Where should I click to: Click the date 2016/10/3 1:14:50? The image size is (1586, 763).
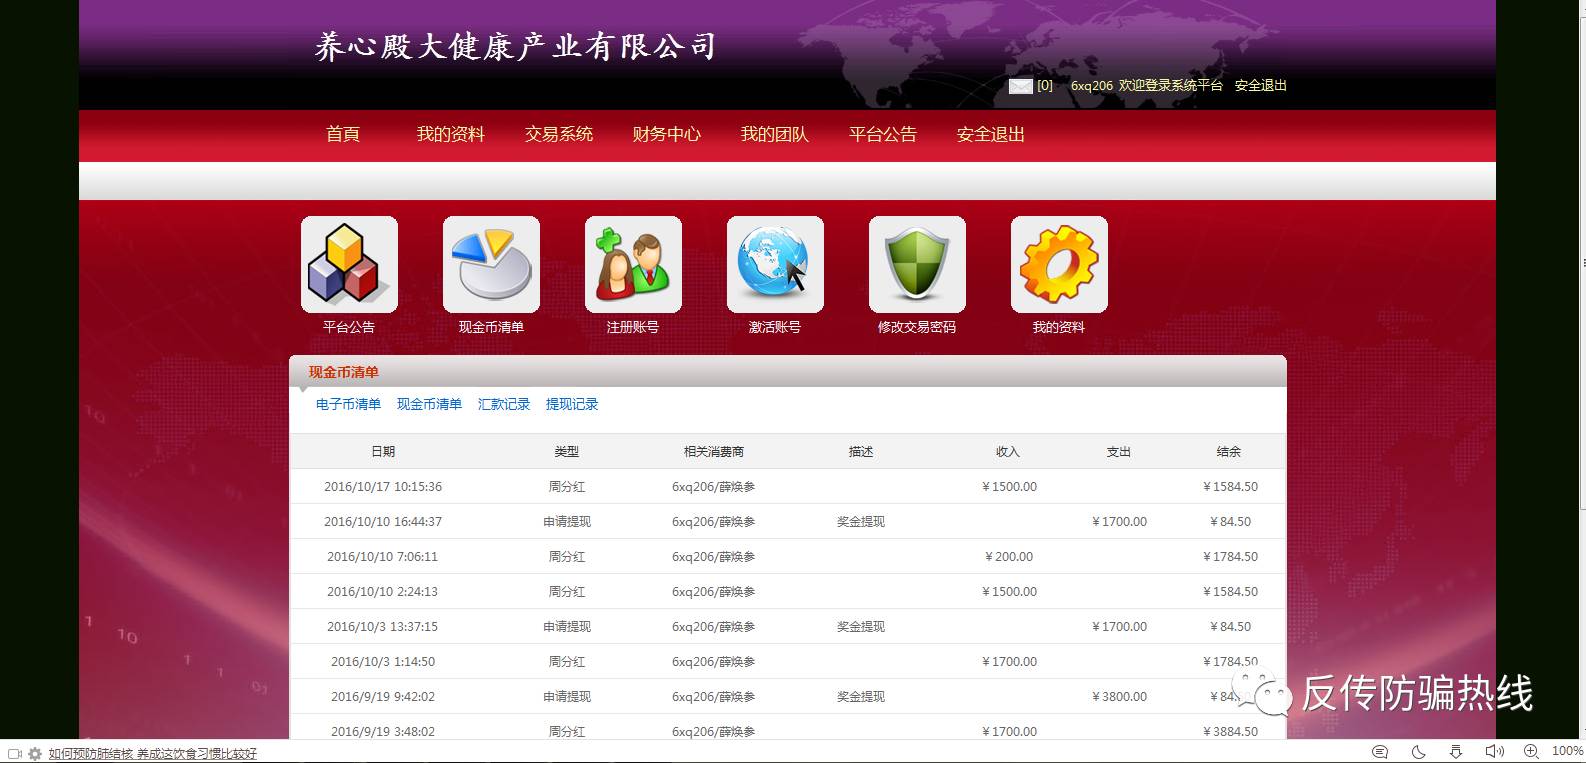383,662
